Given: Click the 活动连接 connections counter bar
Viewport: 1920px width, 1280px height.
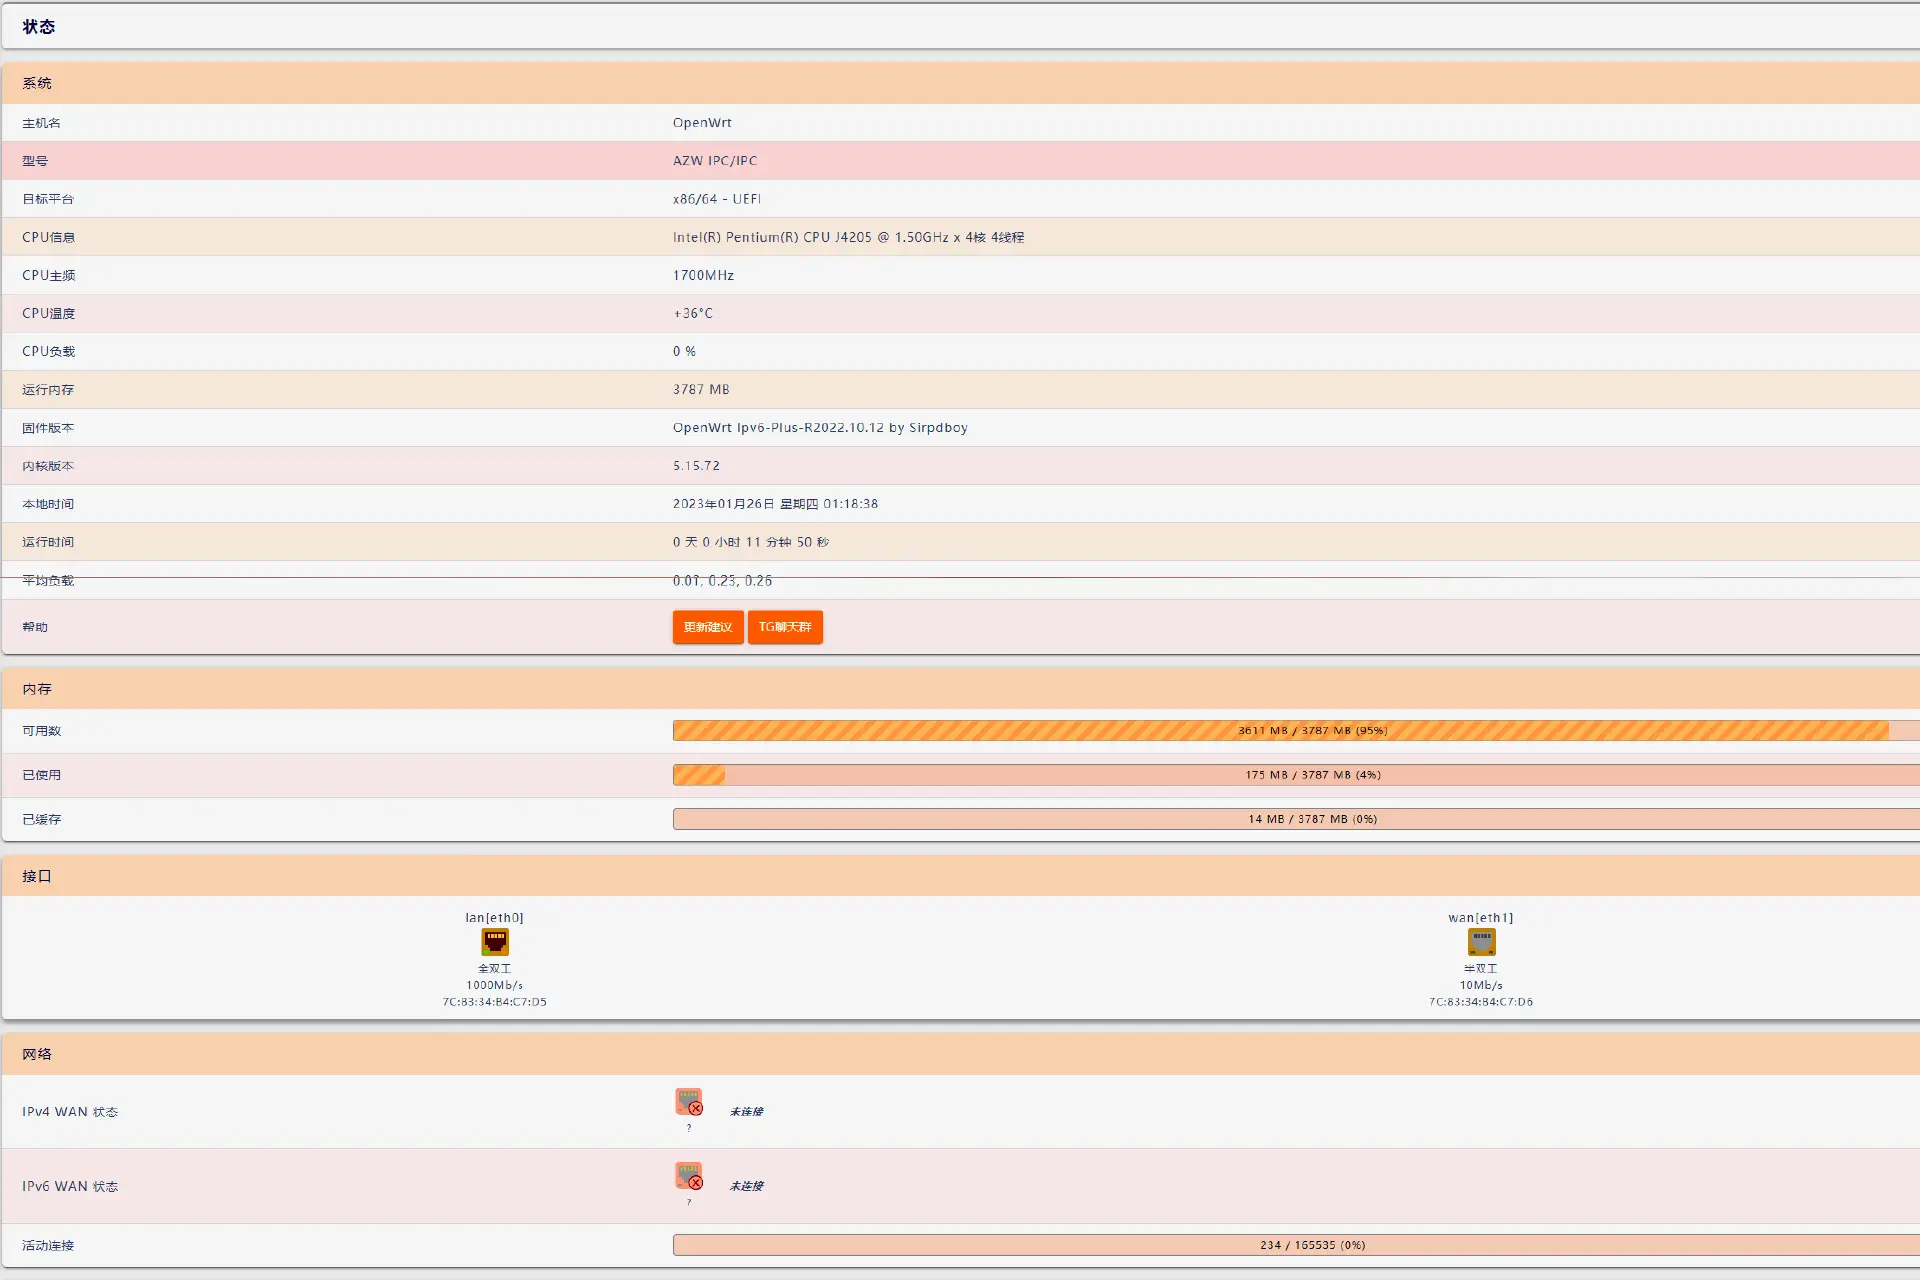Looking at the screenshot, I should pos(1297,1245).
